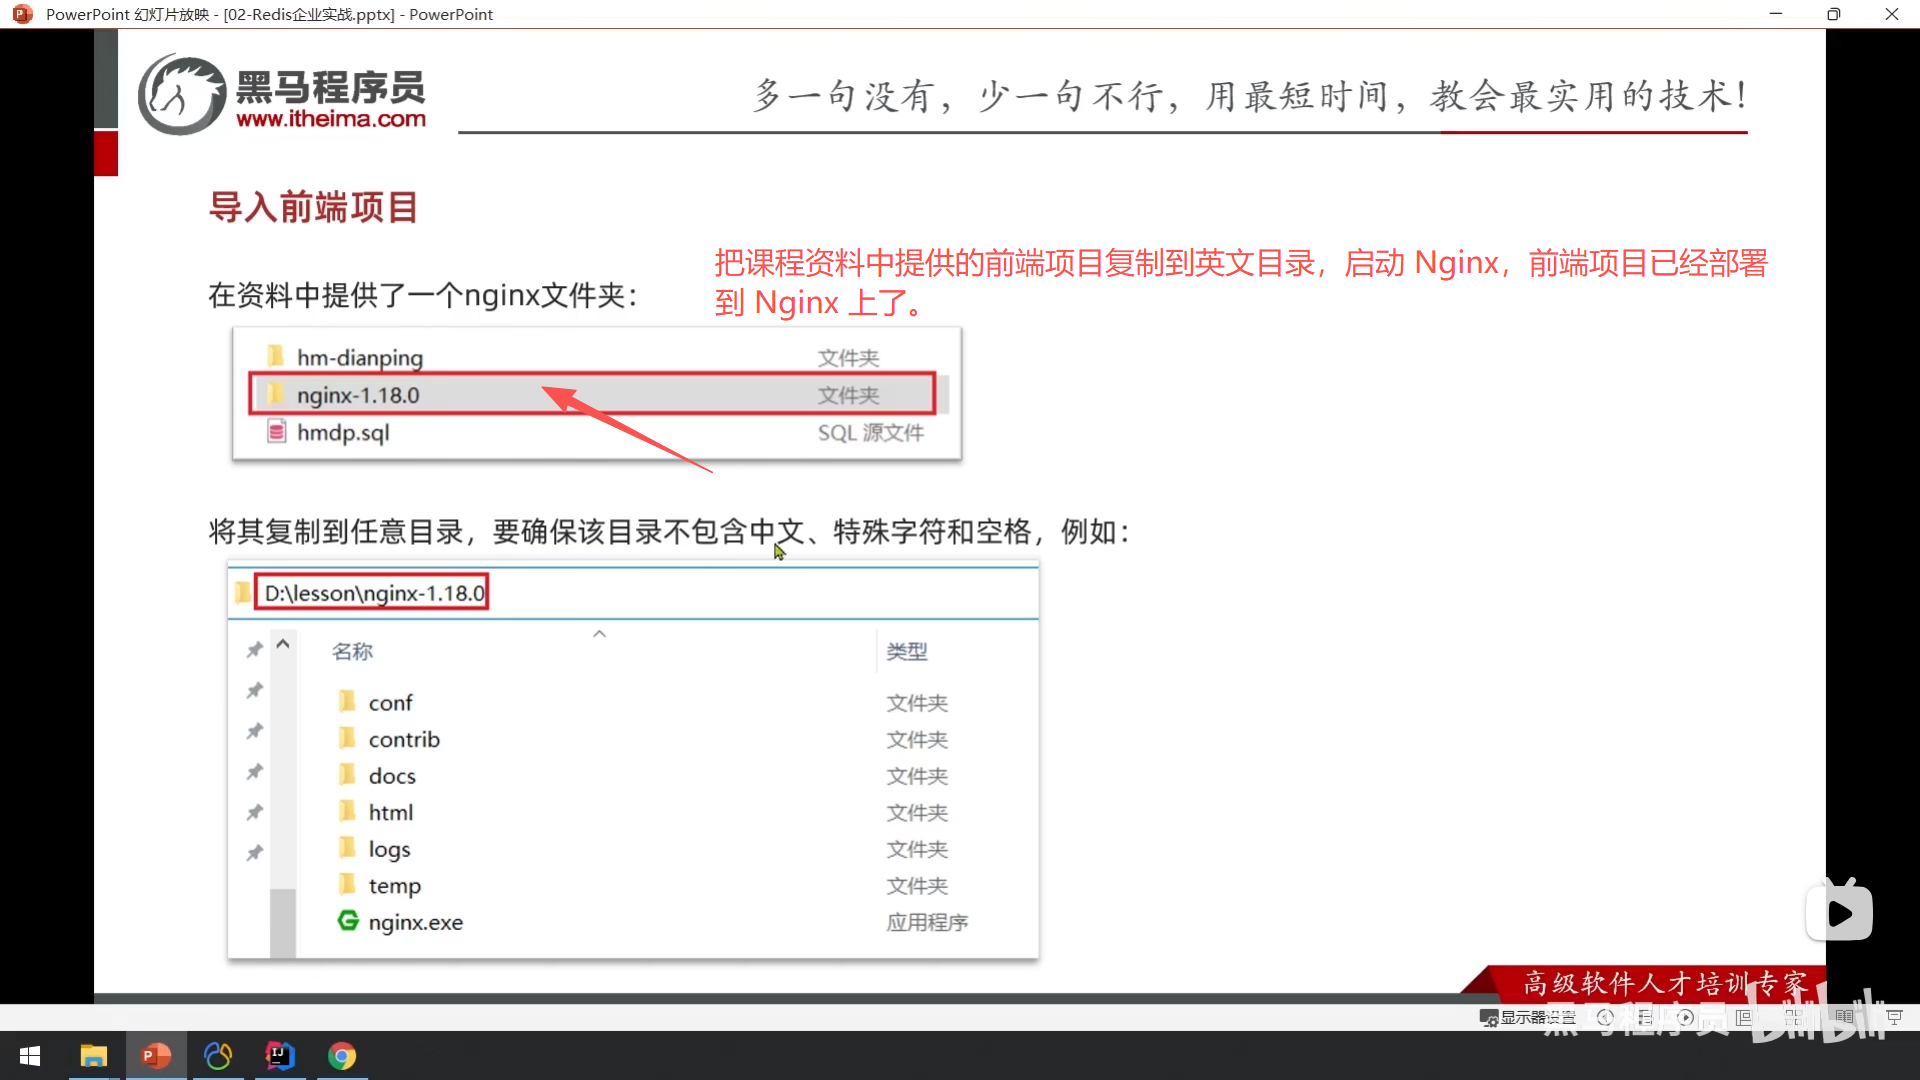
Task: Open slide sorter view icon
Action: [x=1794, y=1017]
